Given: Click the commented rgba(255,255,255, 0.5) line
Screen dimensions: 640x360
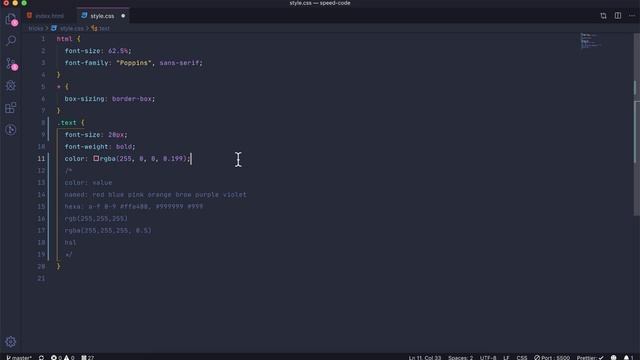Looking at the screenshot, I should coord(108,231).
